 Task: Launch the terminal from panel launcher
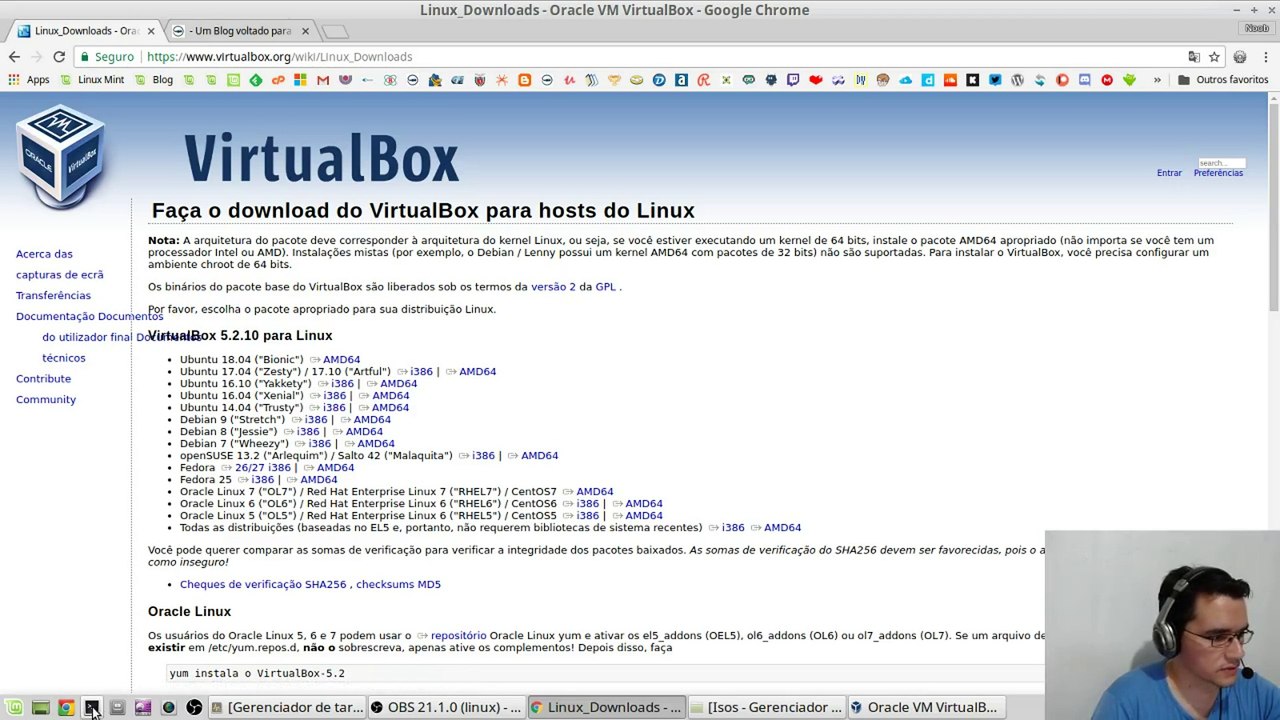click(91, 708)
